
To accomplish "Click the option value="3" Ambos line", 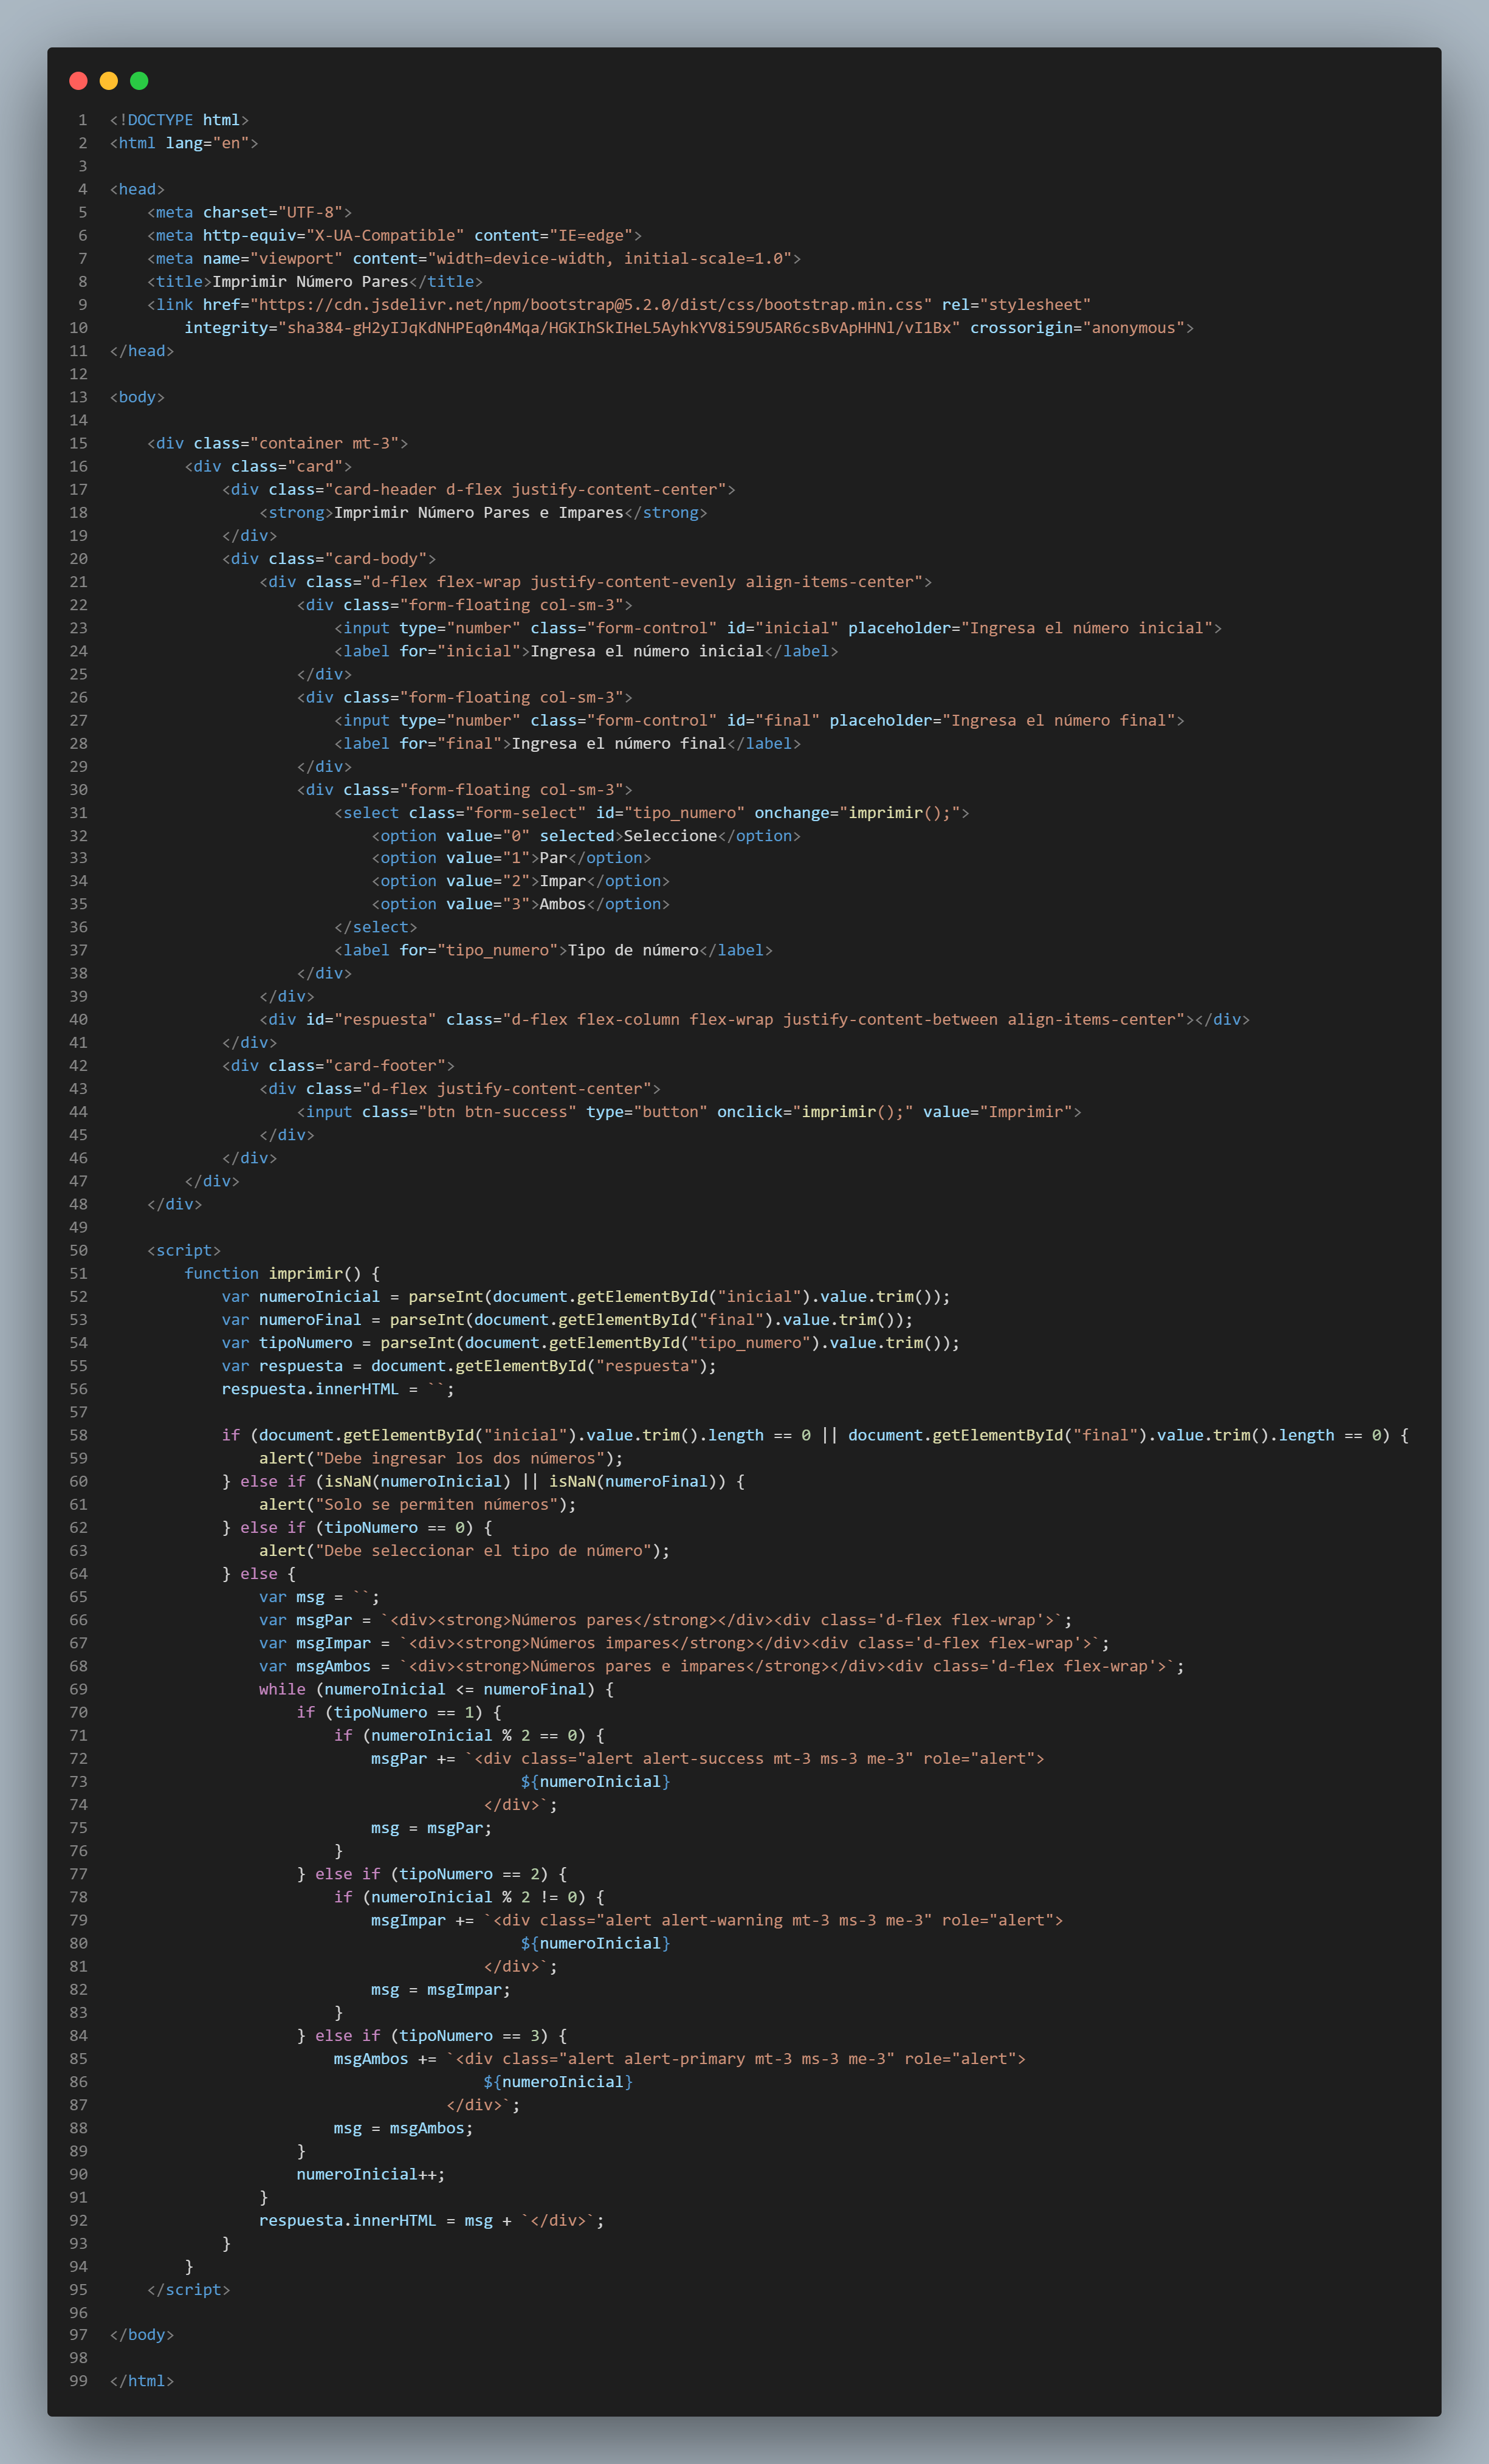I will click(x=520, y=903).
